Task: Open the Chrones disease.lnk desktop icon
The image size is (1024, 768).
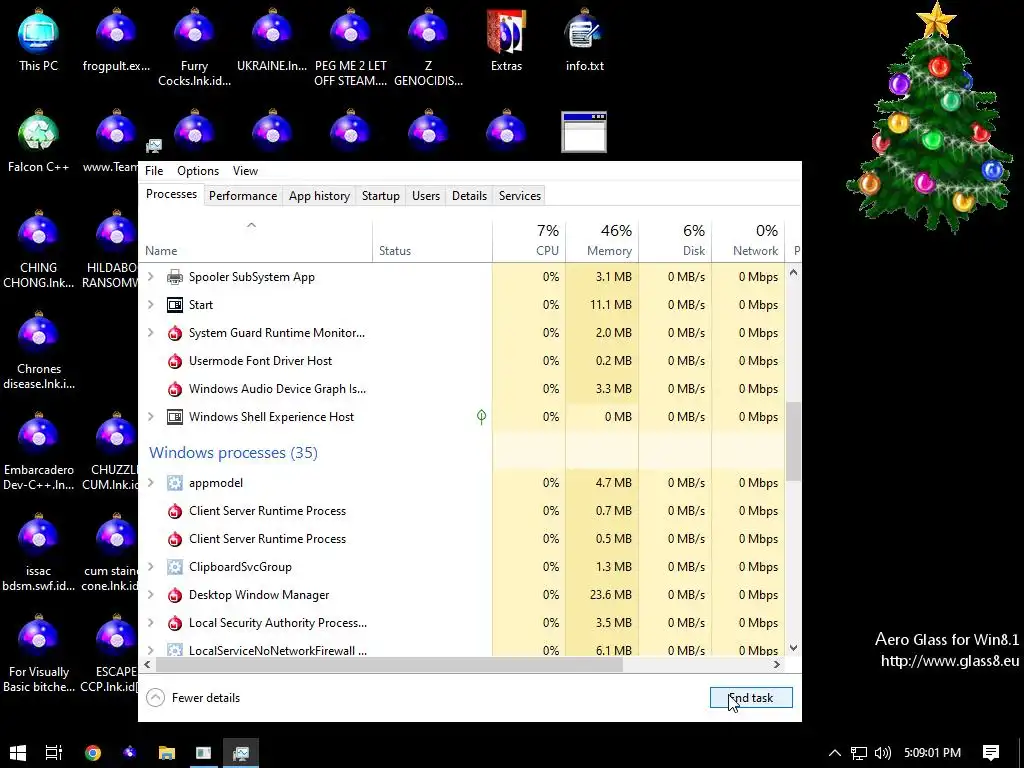Action: pos(38,350)
